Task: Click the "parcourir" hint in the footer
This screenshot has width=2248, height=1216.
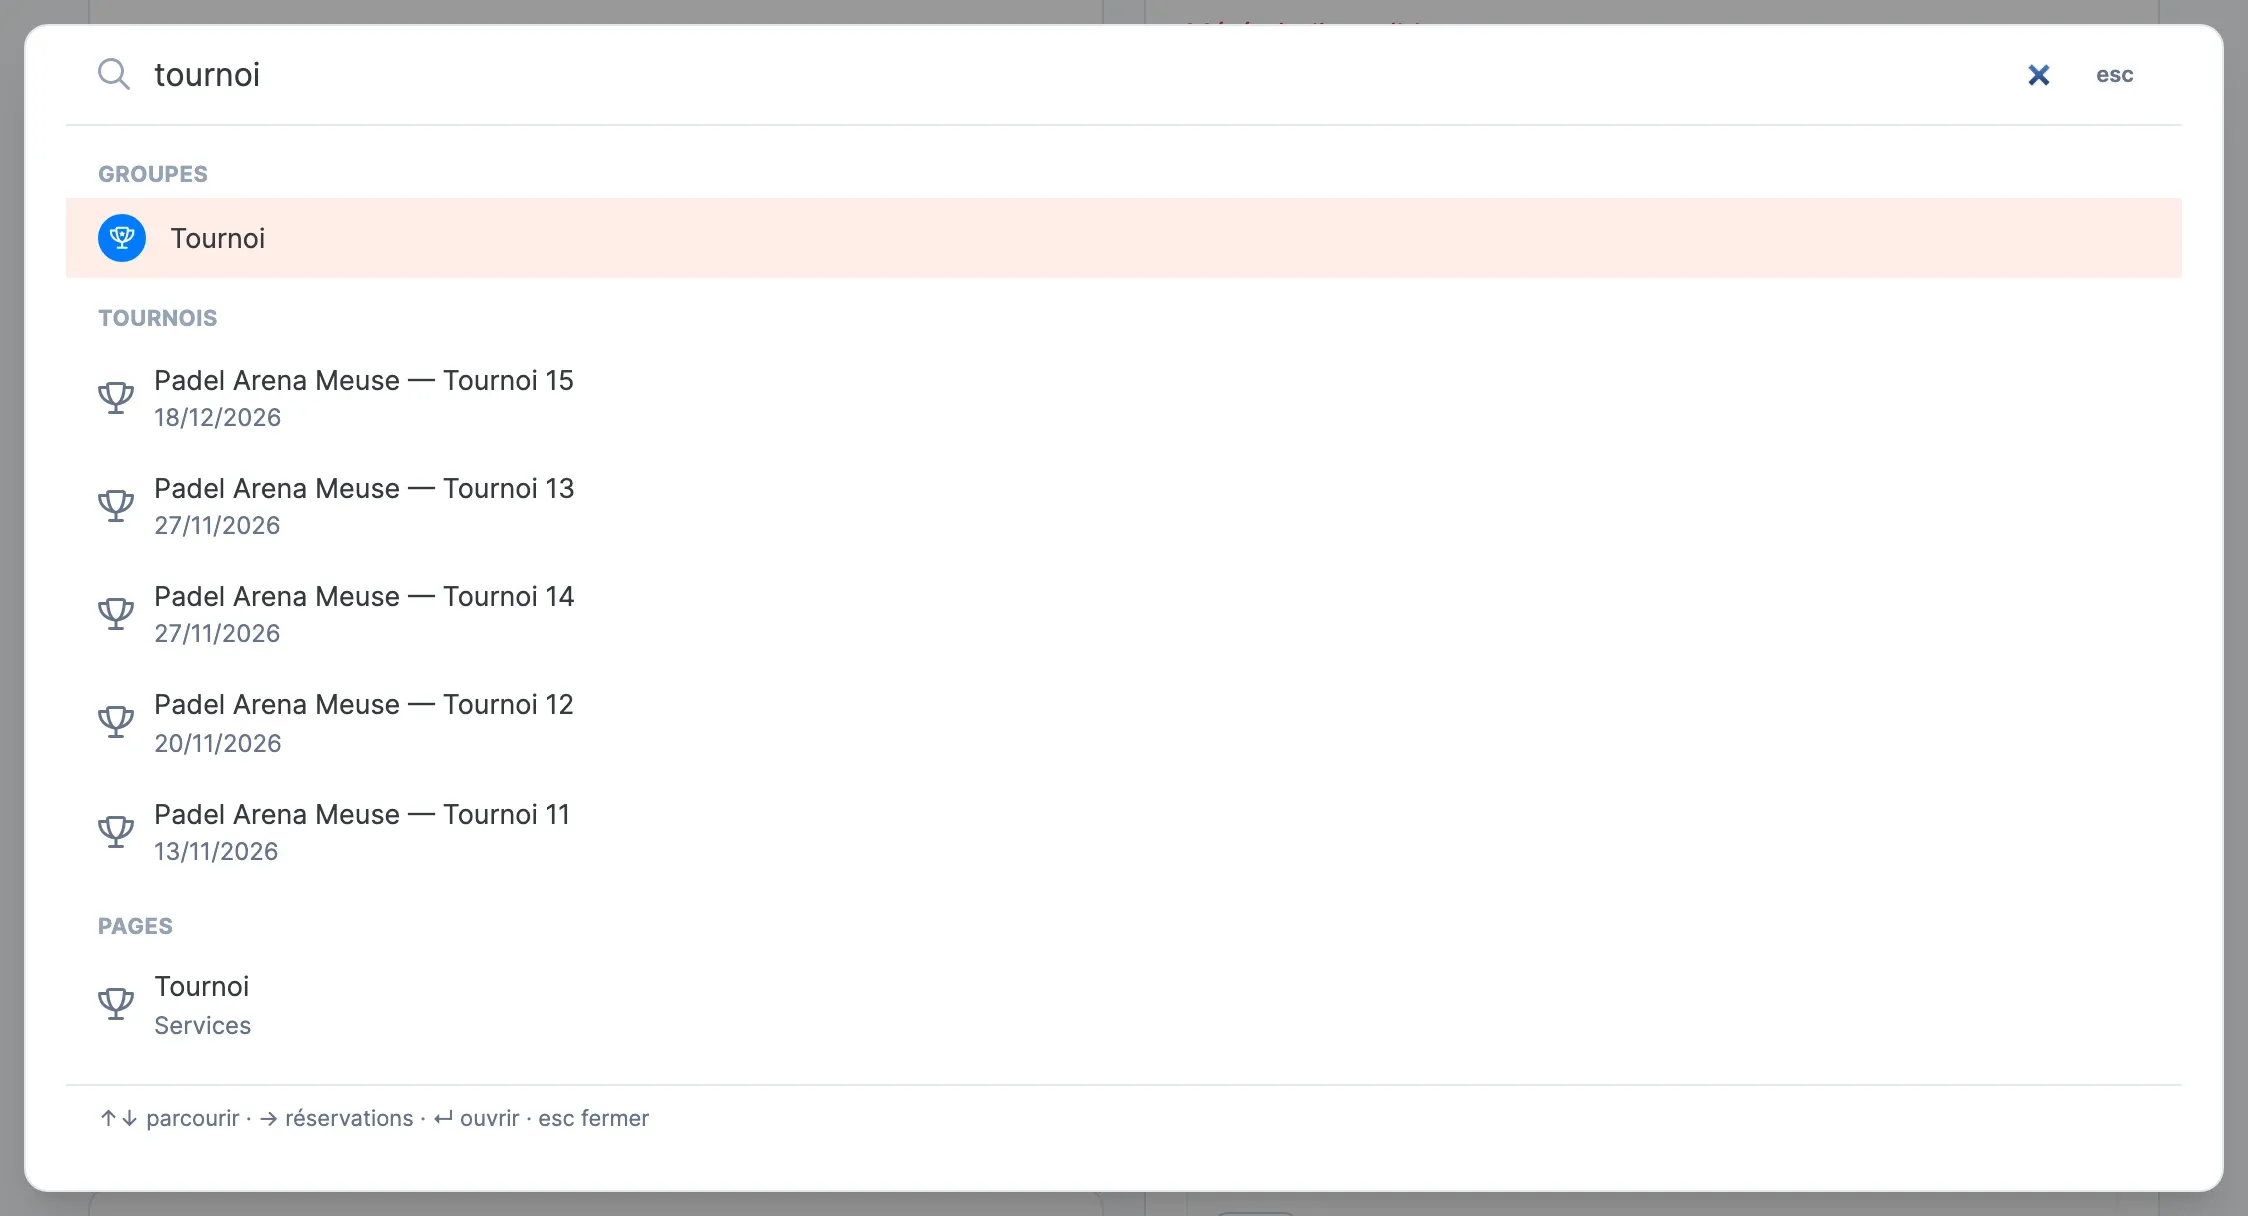Action: click(192, 1118)
